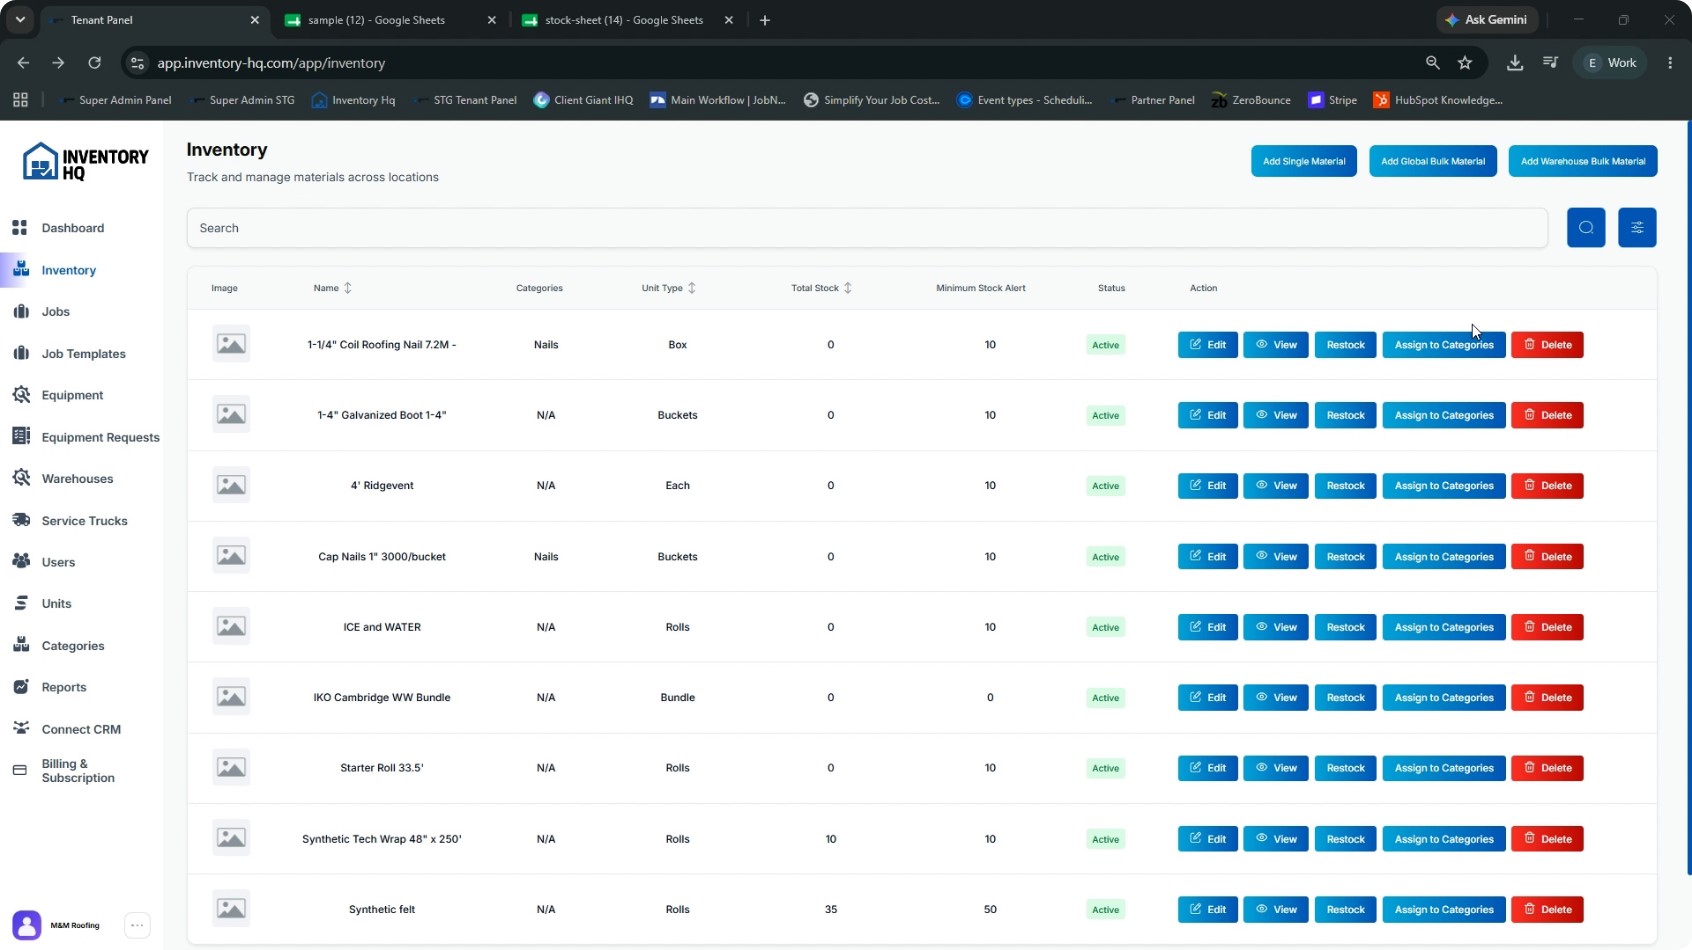Click image thumbnail of Synthetic felt row
Image resolution: width=1692 pixels, height=950 pixels.
[231, 908]
